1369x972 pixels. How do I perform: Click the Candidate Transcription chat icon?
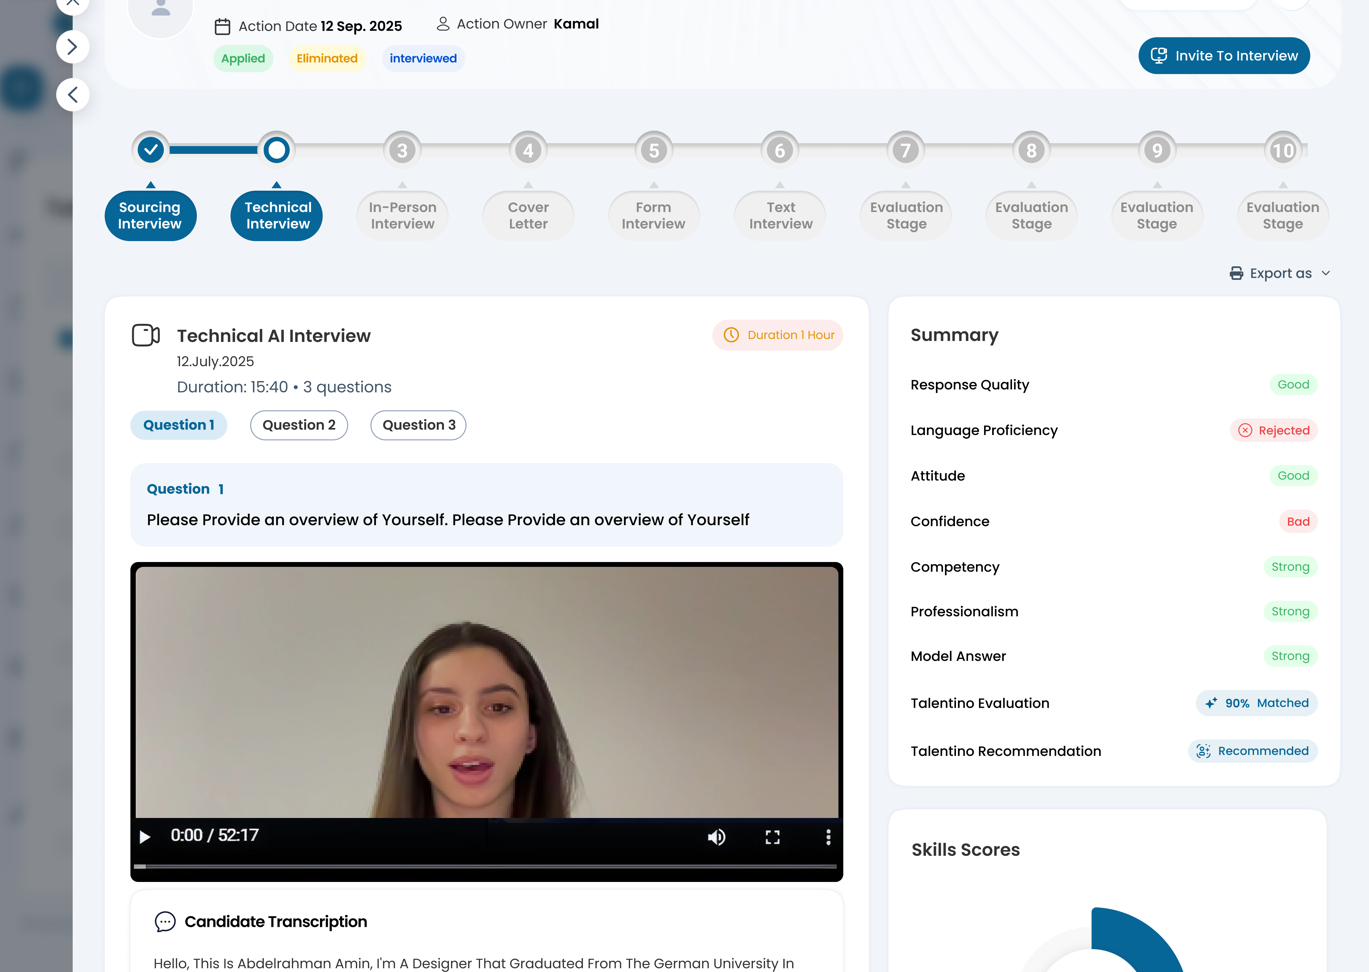(x=165, y=922)
